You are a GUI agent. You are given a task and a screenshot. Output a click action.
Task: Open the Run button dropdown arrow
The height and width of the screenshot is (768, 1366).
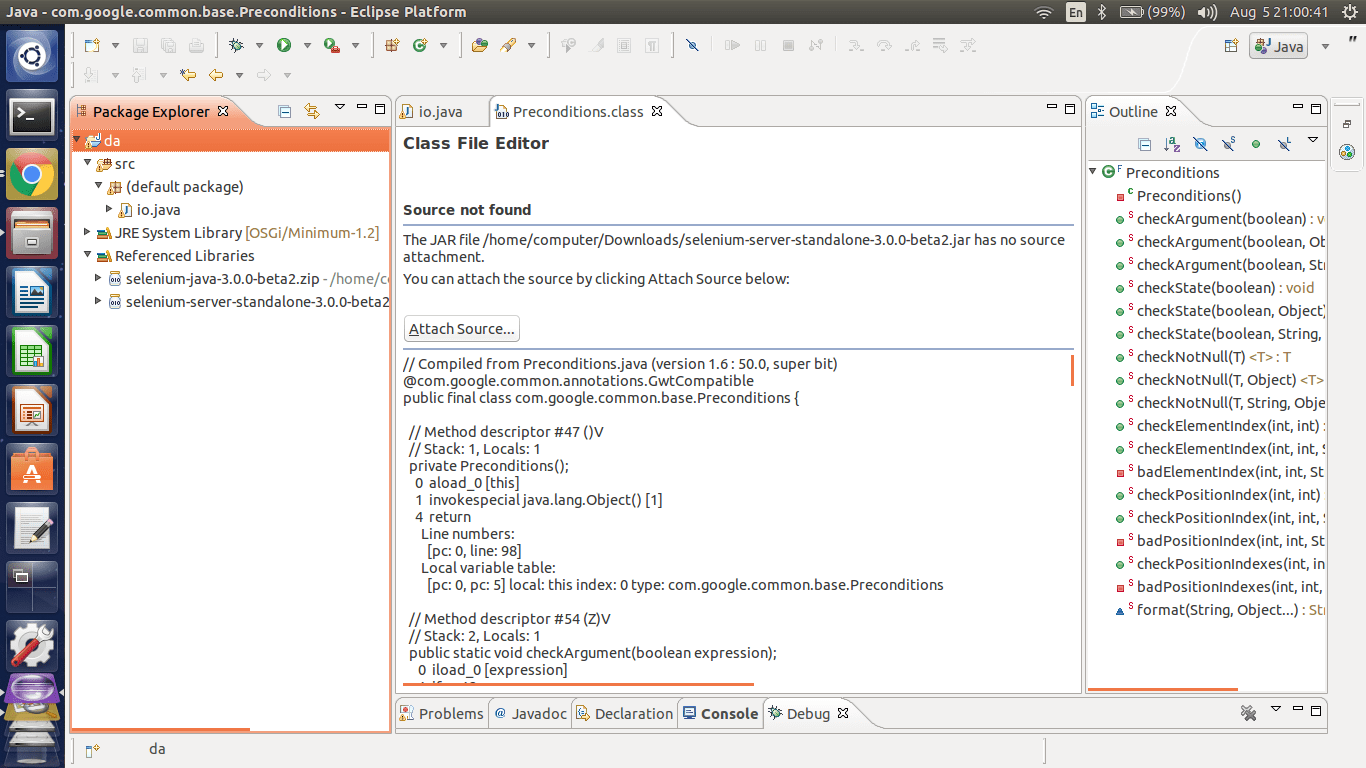306,45
